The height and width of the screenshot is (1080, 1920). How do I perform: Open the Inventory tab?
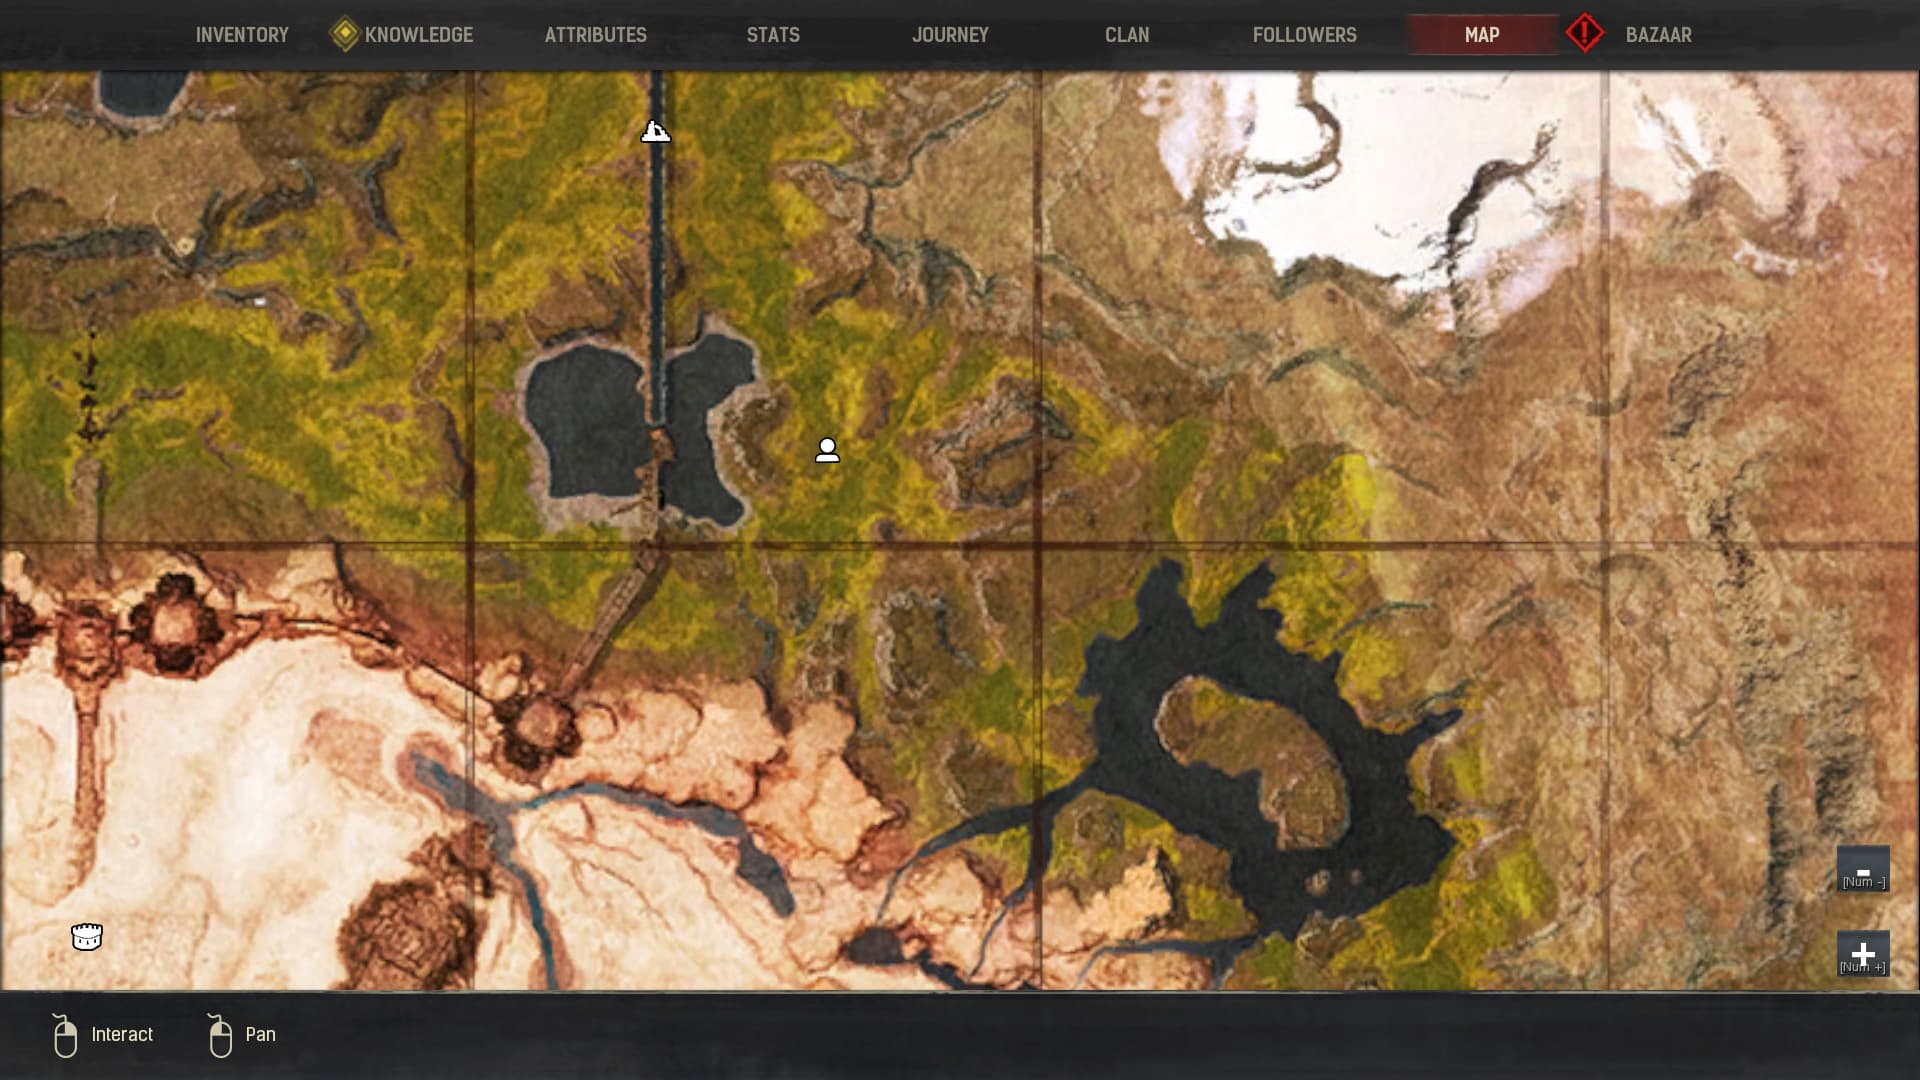click(242, 35)
